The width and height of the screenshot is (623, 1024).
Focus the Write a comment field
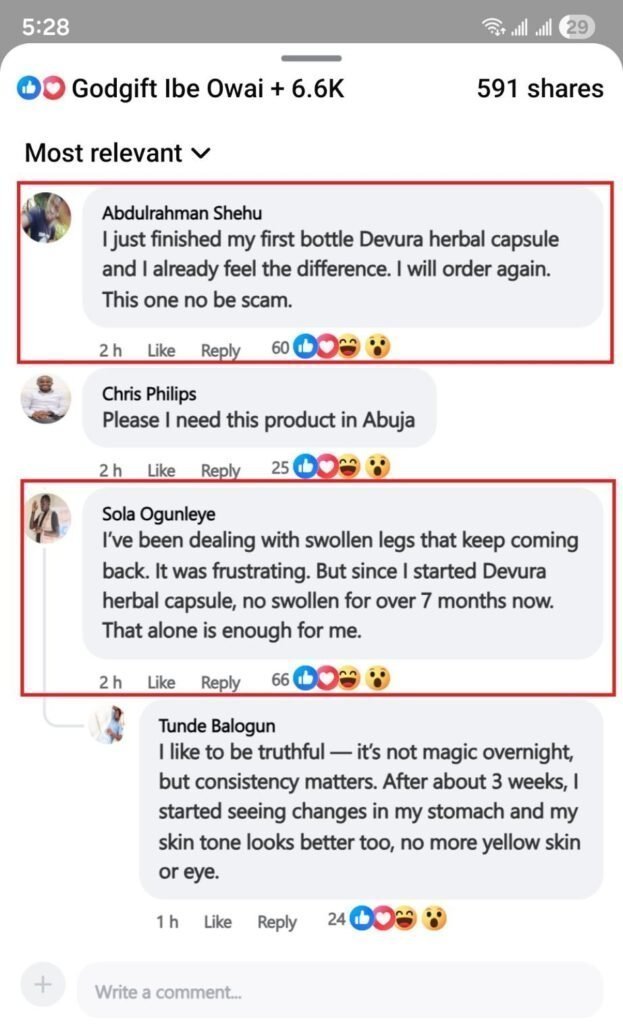tap(340, 991)
